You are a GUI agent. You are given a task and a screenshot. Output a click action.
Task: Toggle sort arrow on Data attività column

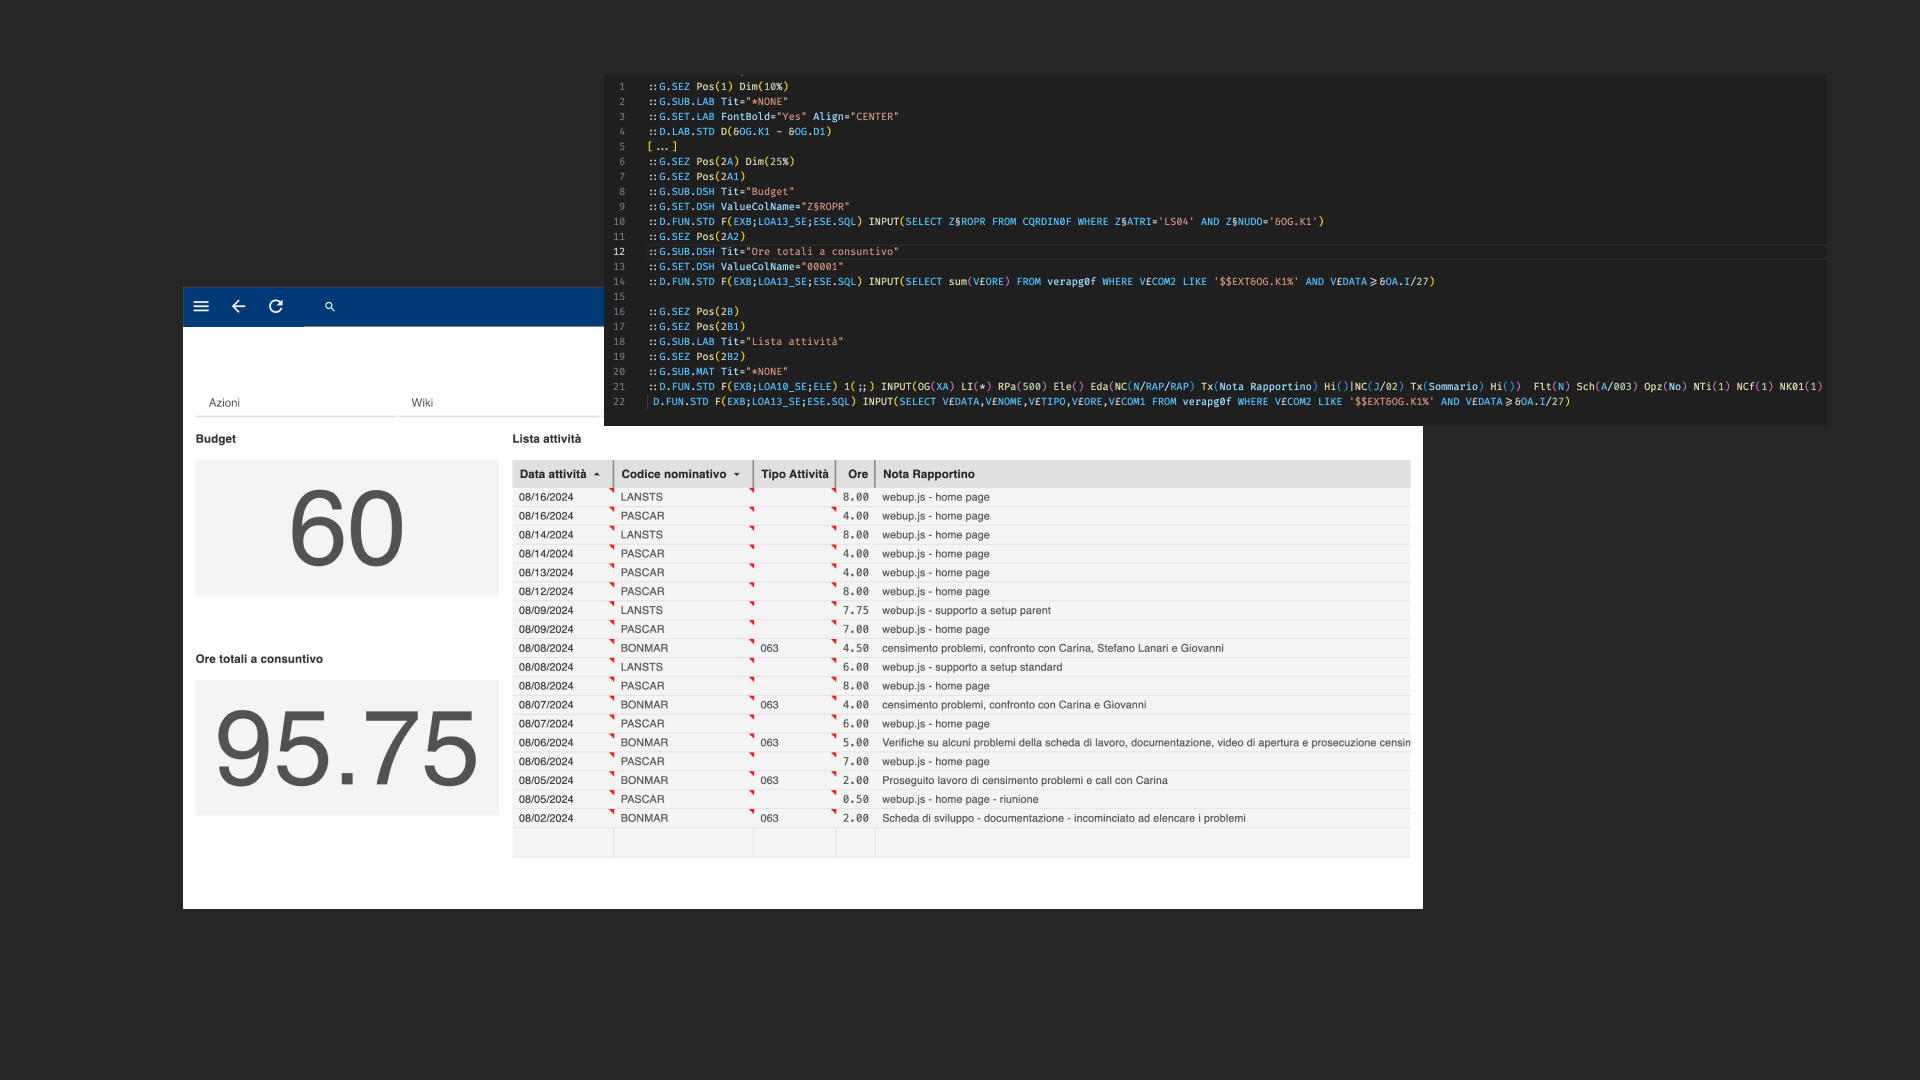click(597, 475)
